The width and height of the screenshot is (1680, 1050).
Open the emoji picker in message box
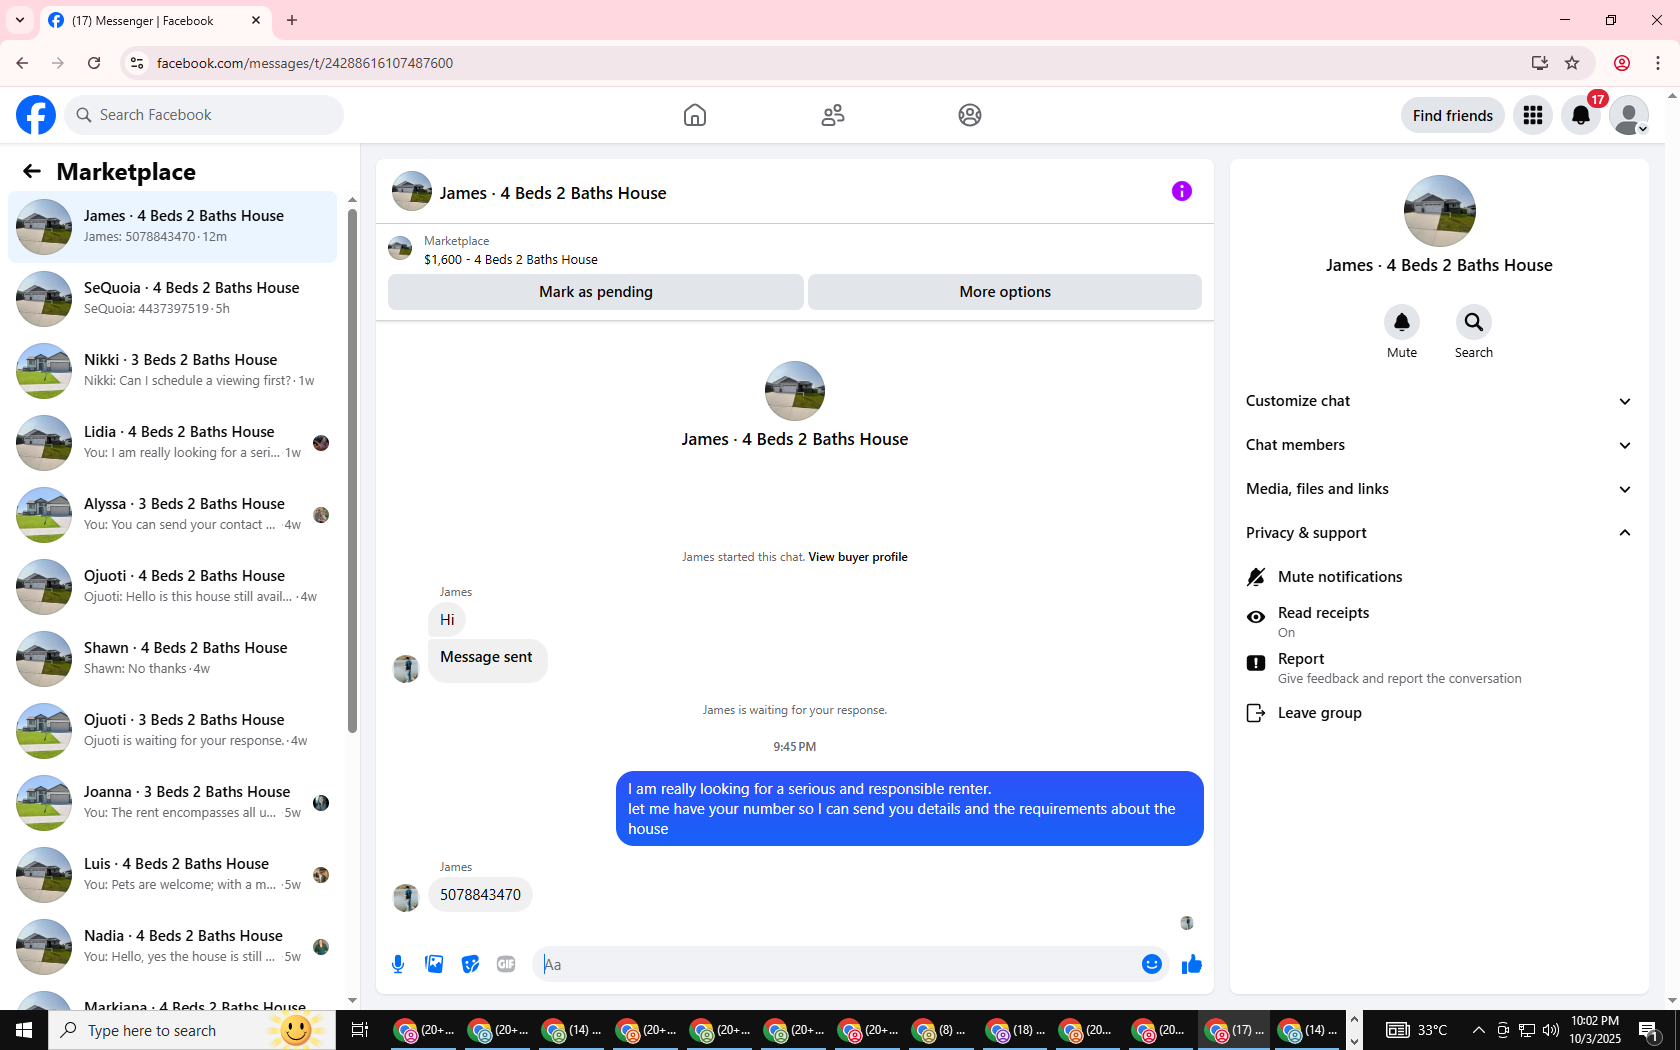pyautogui.click(x=1152, y=964)
